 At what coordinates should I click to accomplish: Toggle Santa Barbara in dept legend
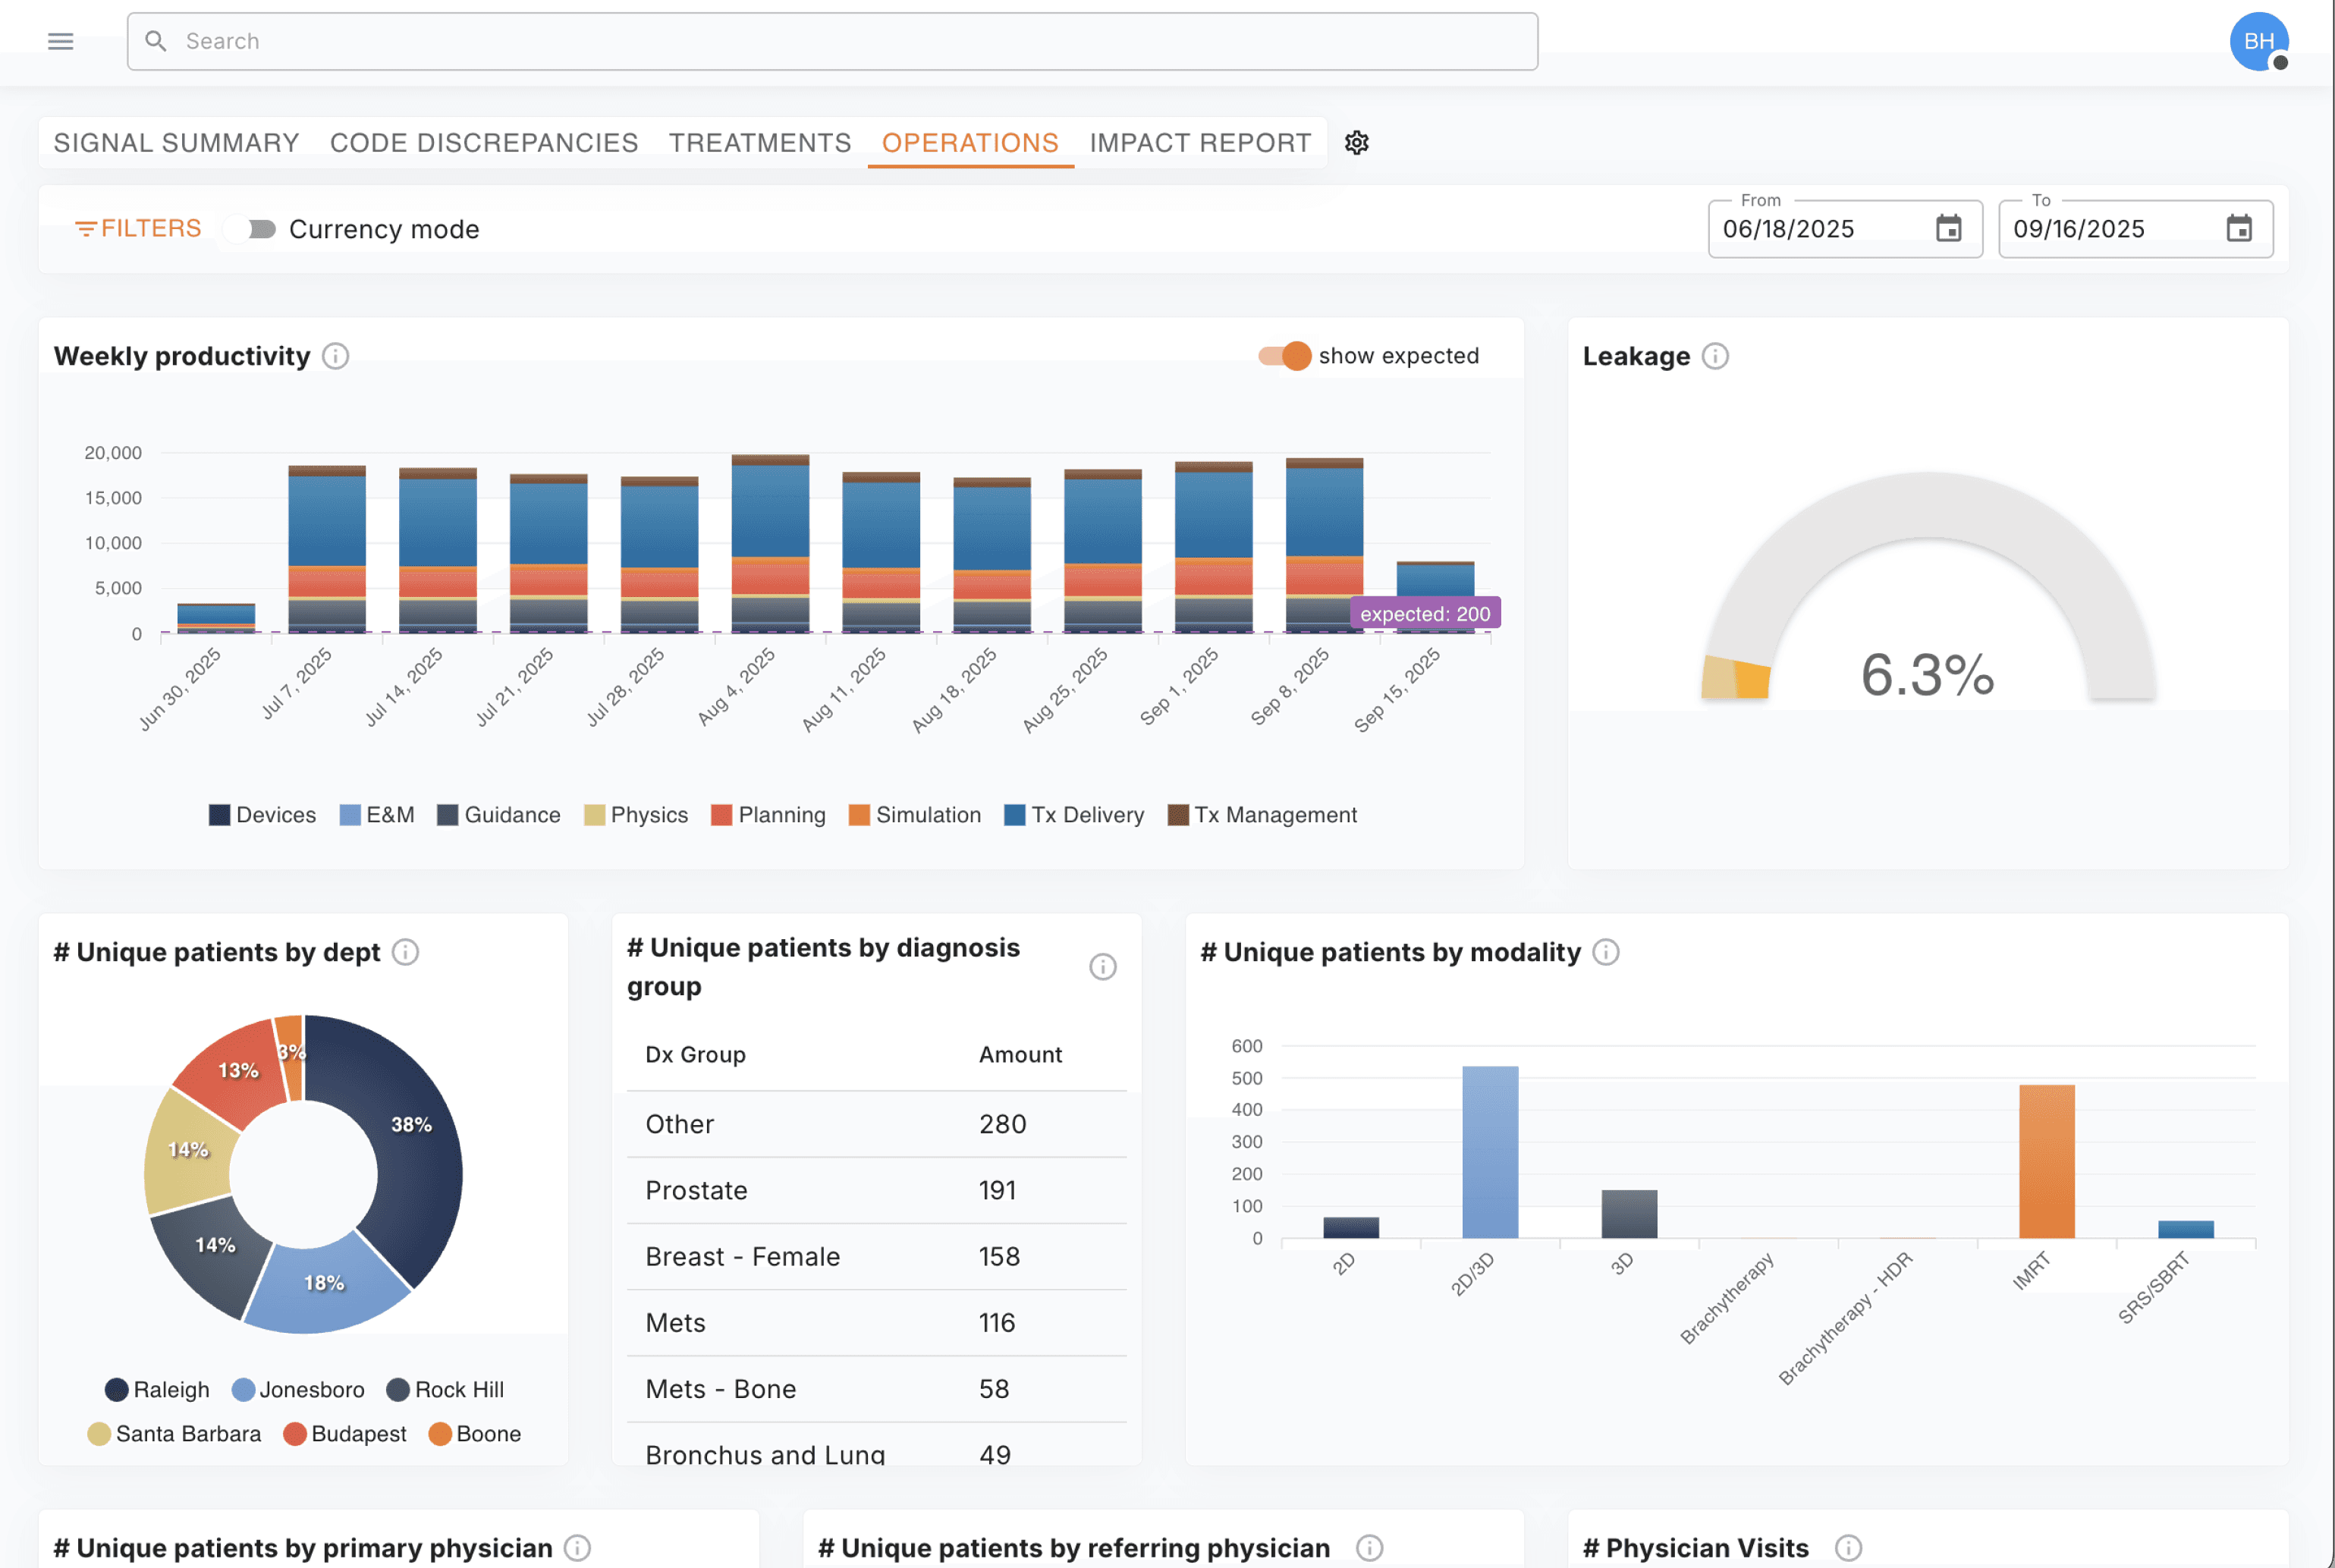pos(174,1434)
